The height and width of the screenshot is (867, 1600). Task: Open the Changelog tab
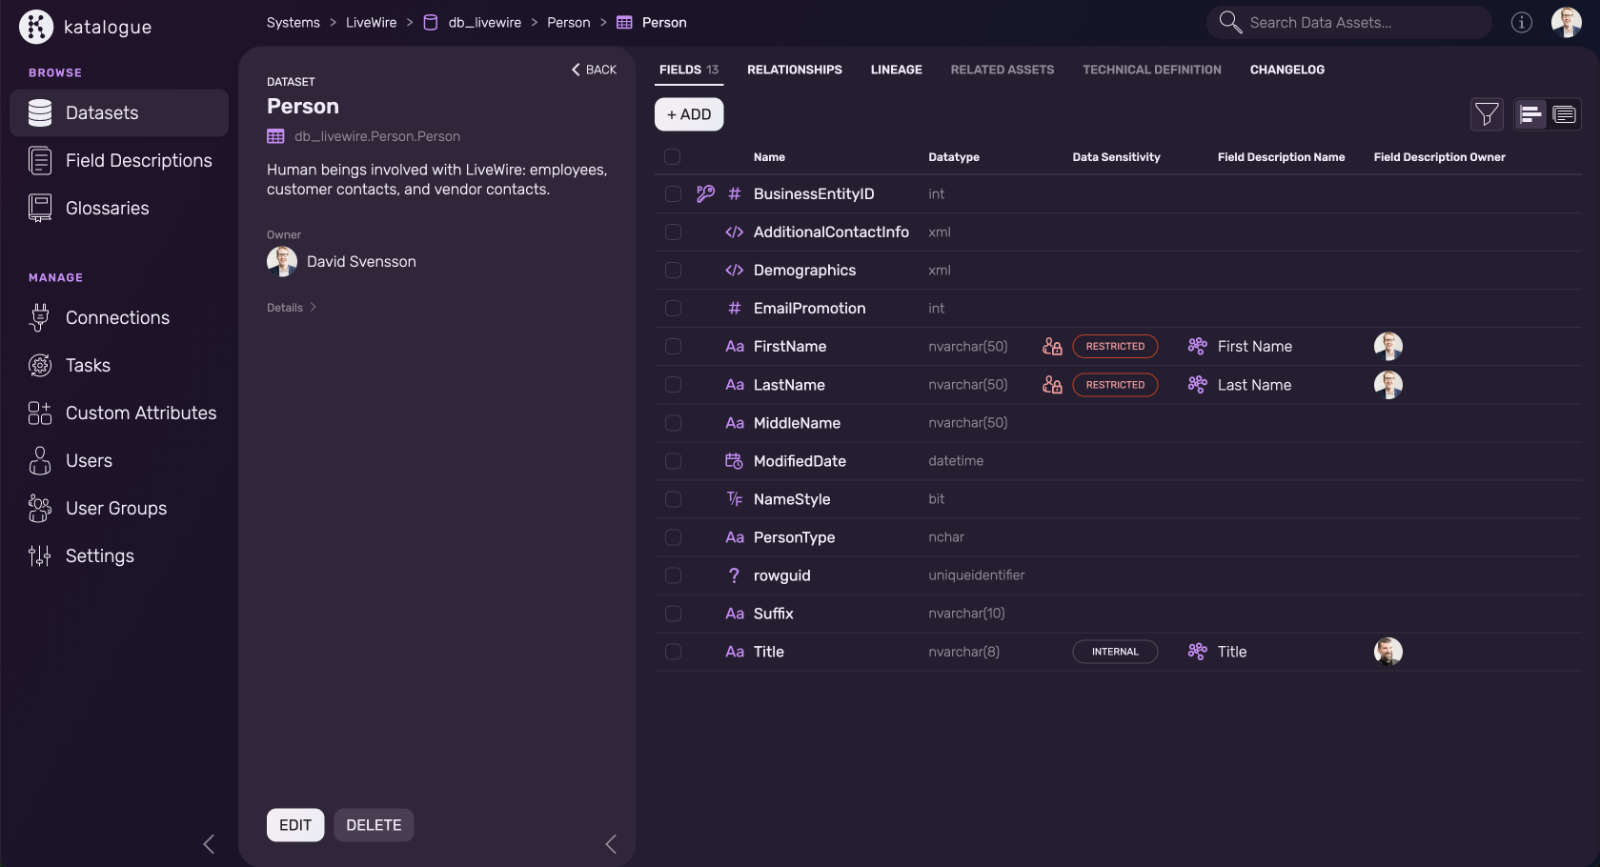point(1286,70)
